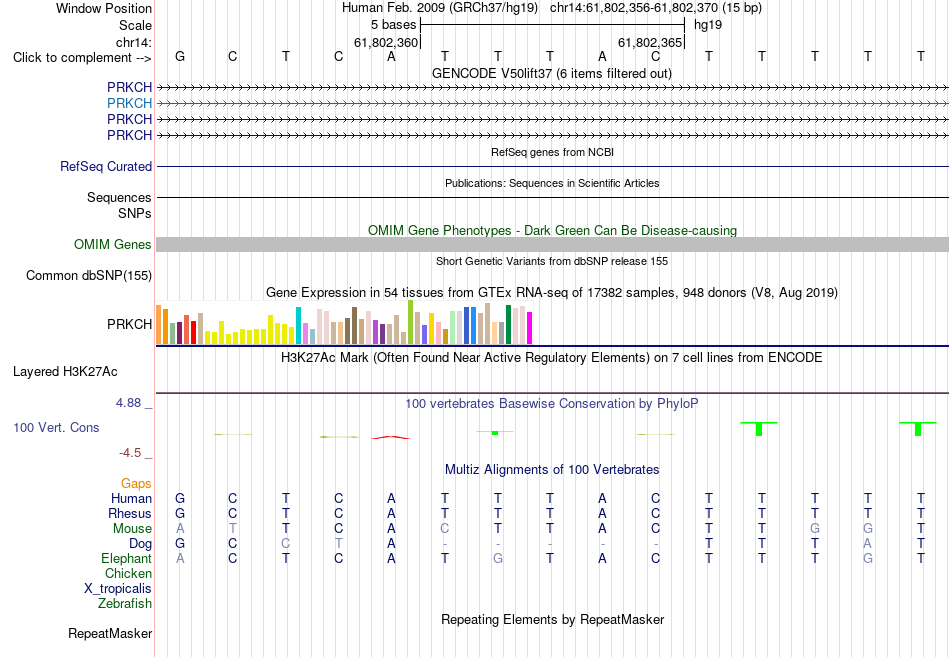Click the Zebrafish species label
Image resolution: width=950 pixels, height=657 pixels.
(125, 603)
